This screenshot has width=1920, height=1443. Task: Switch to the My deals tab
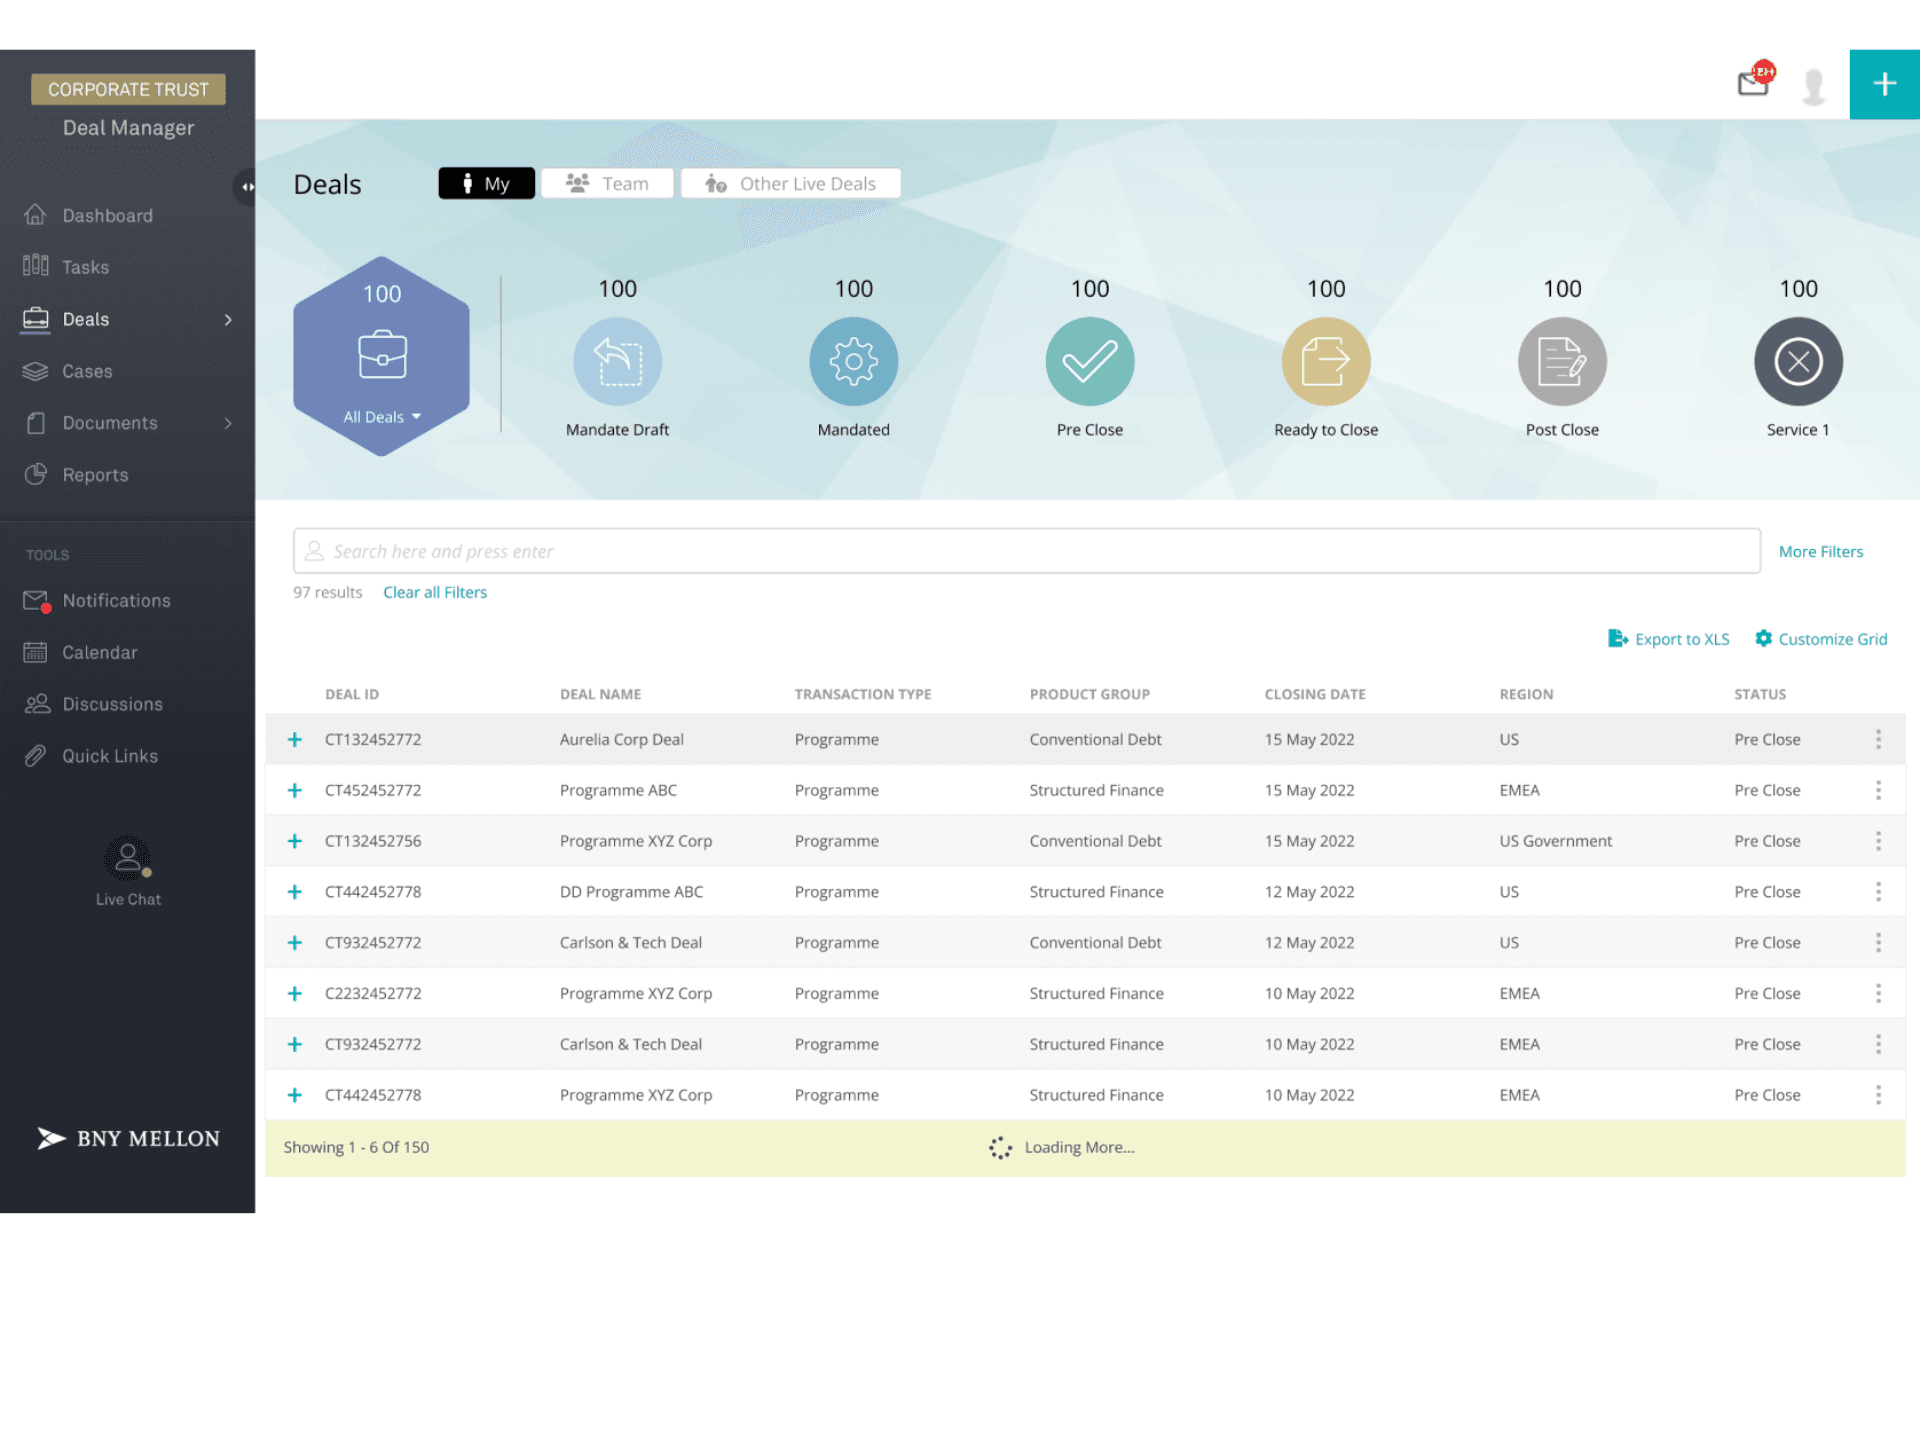pyautogui.click(x=486, y=184)
